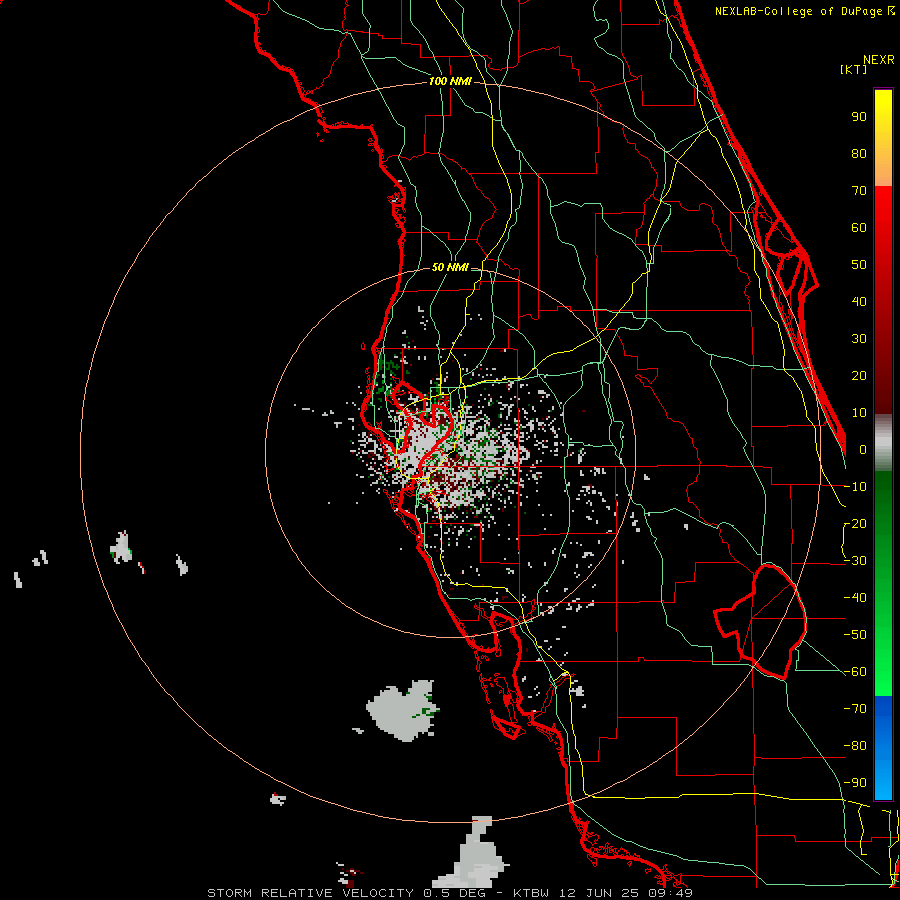Click the -50 knot scale label
Viewport: 900px width, 900px height.
[855, 634]
